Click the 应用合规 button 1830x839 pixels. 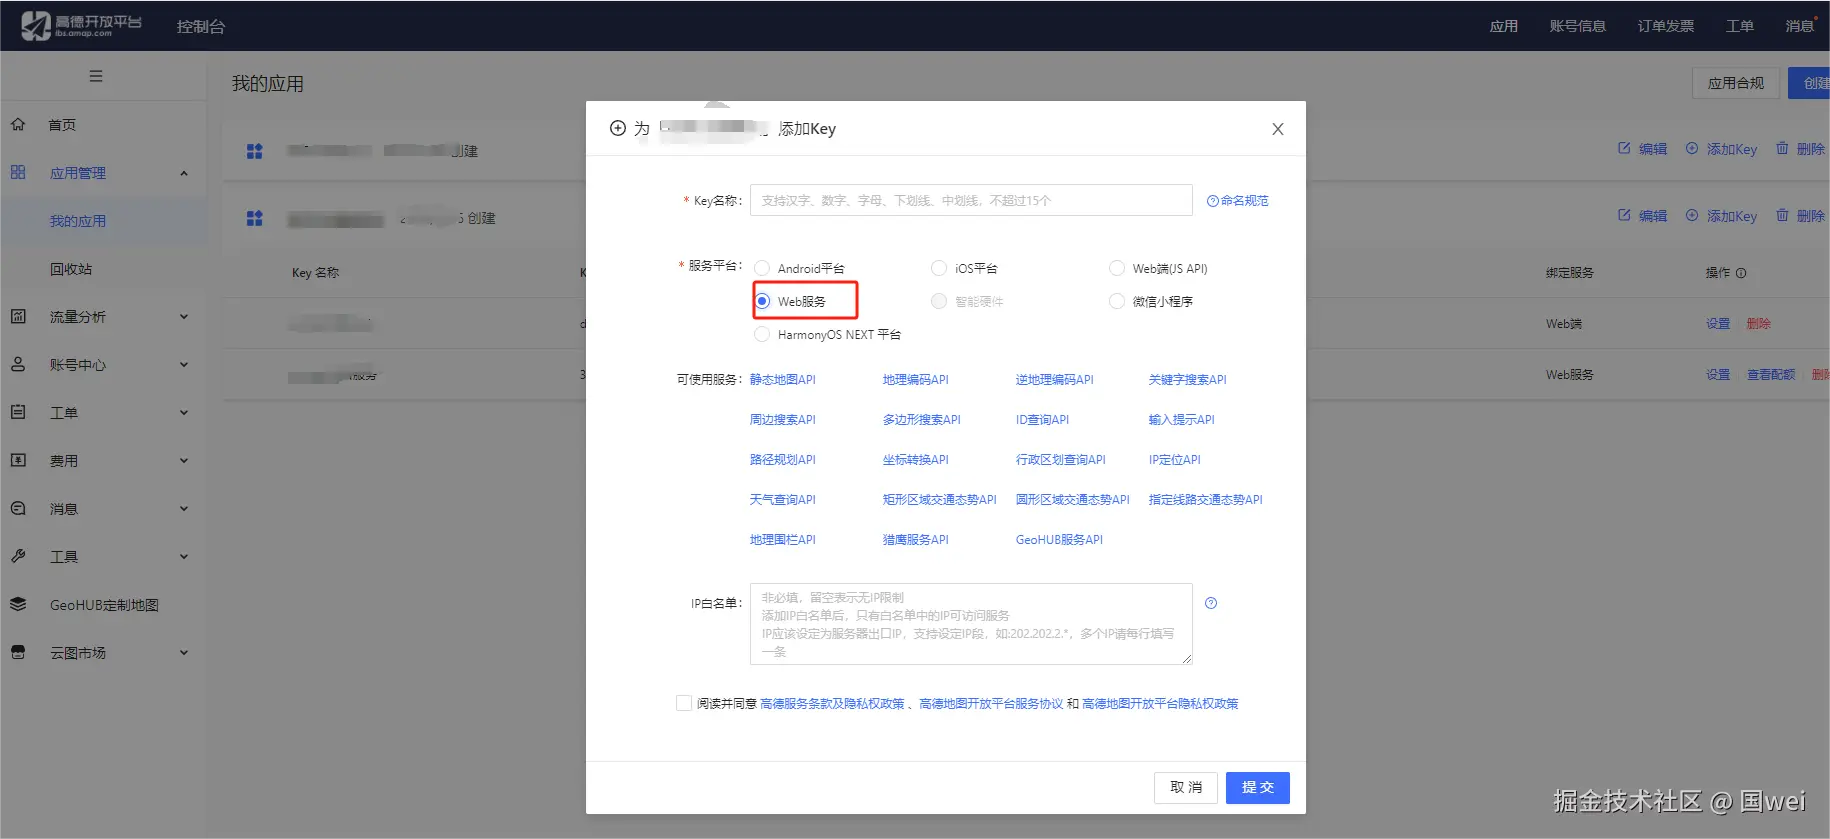point(1736,83)
